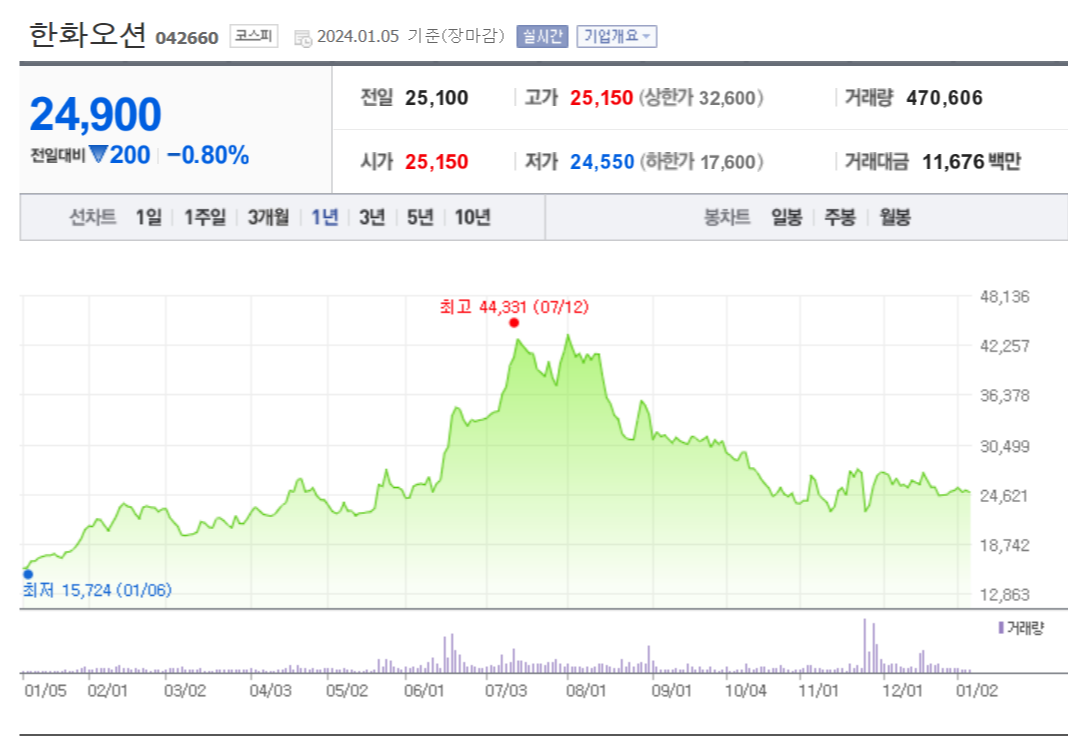
Task: Click the 01/02 date axis label
Action: (x=977, y=691)
